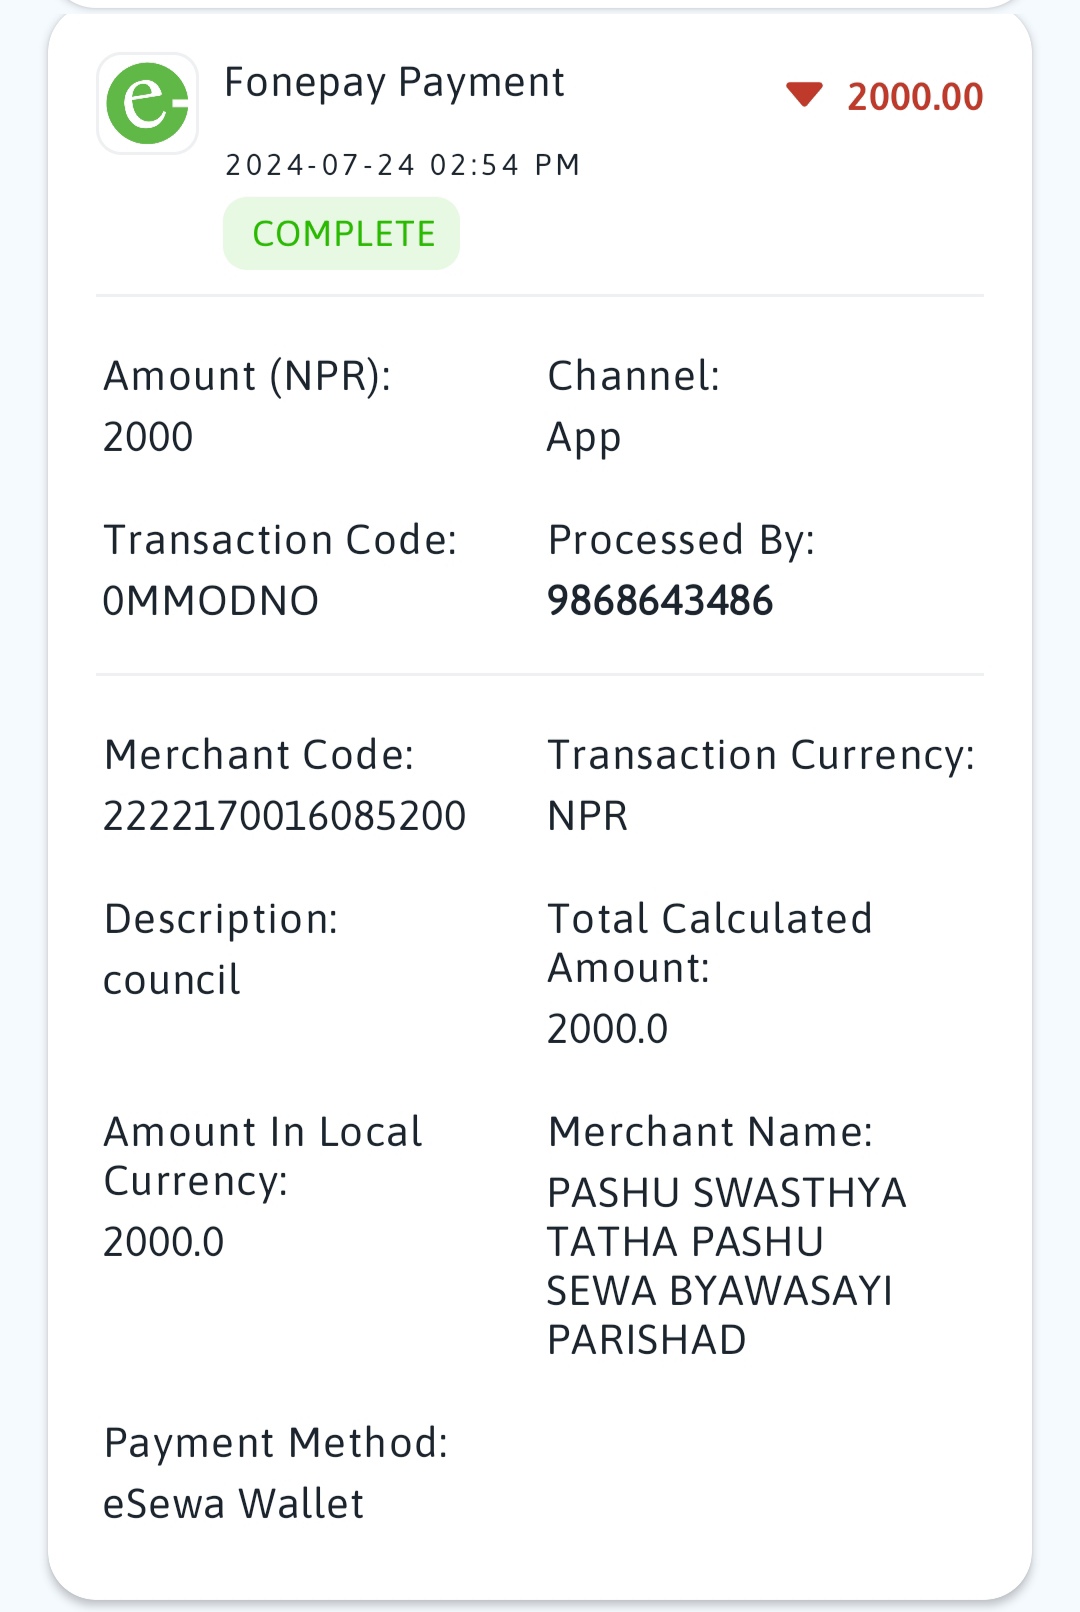1080x1612 pixels.
Task: Select merchant code 2222170016085200
Action: (285, 816)
